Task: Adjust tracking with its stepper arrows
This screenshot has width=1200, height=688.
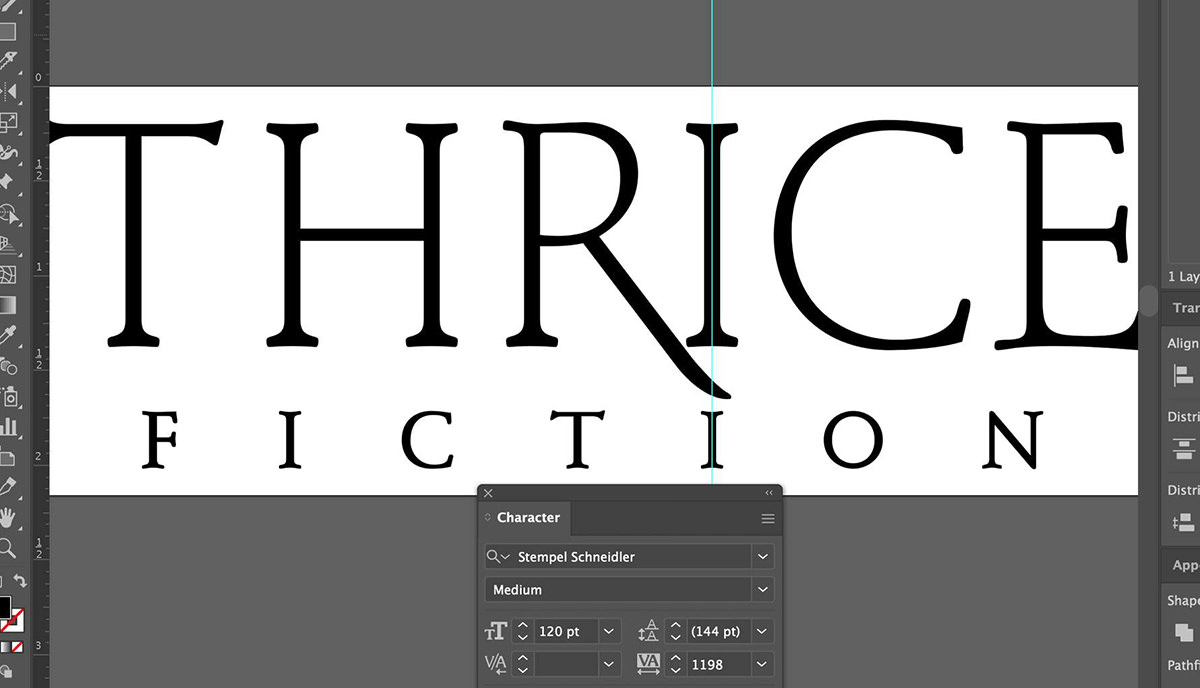Action: (676, 664)
